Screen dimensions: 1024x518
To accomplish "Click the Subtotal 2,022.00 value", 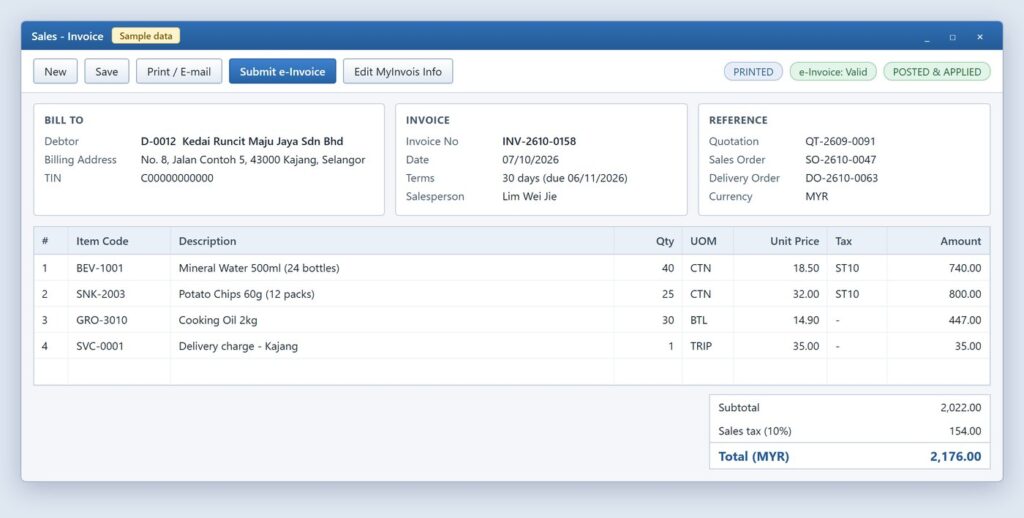I will pos(961,408).
